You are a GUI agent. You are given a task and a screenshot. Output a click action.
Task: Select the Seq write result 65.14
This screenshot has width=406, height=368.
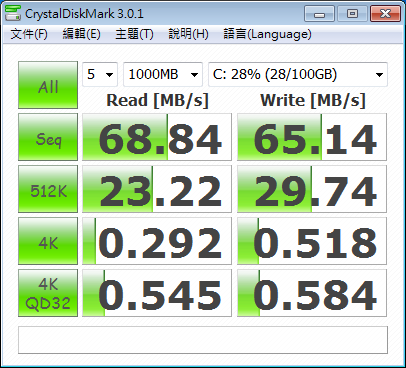(312, 137)
